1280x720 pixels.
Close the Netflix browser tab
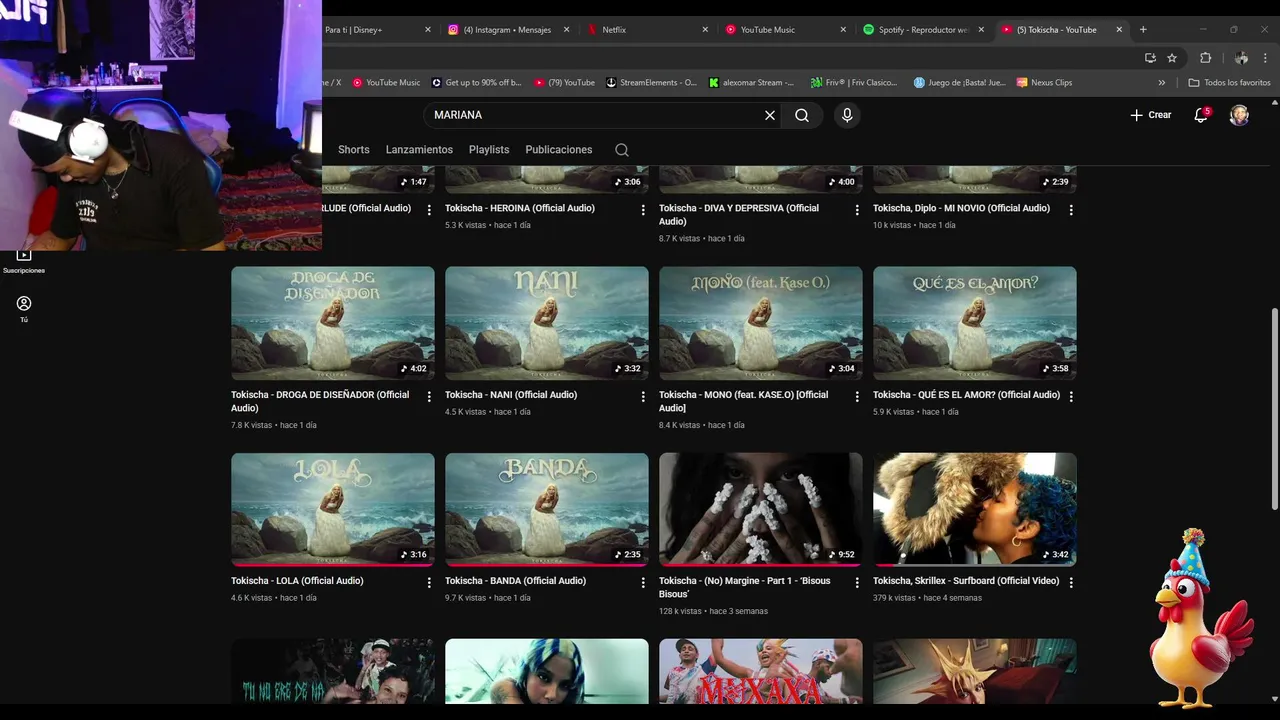[705, 30]
